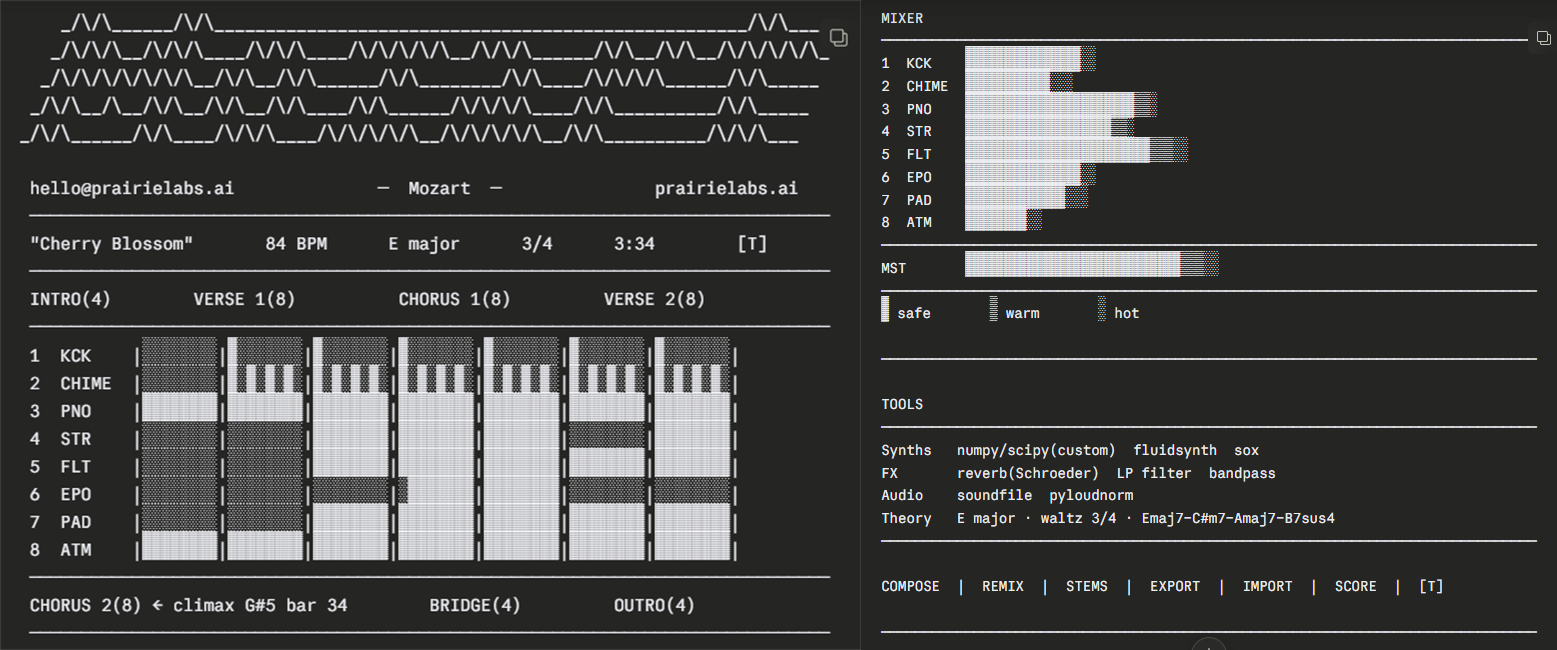This screenshot has width=1557, height=650.
Task: Click the MST master level bar
Action: point(1091,264)
